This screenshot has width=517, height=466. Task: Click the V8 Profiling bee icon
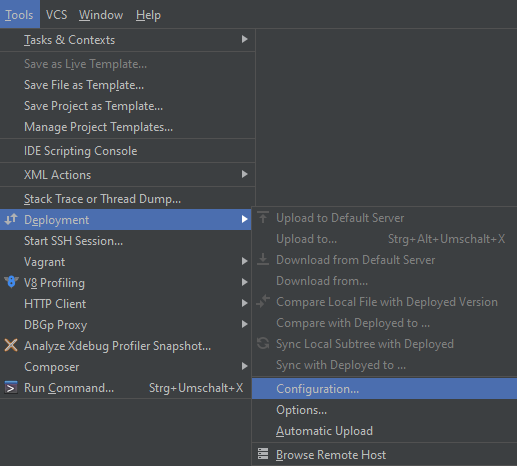click(11, 282)
